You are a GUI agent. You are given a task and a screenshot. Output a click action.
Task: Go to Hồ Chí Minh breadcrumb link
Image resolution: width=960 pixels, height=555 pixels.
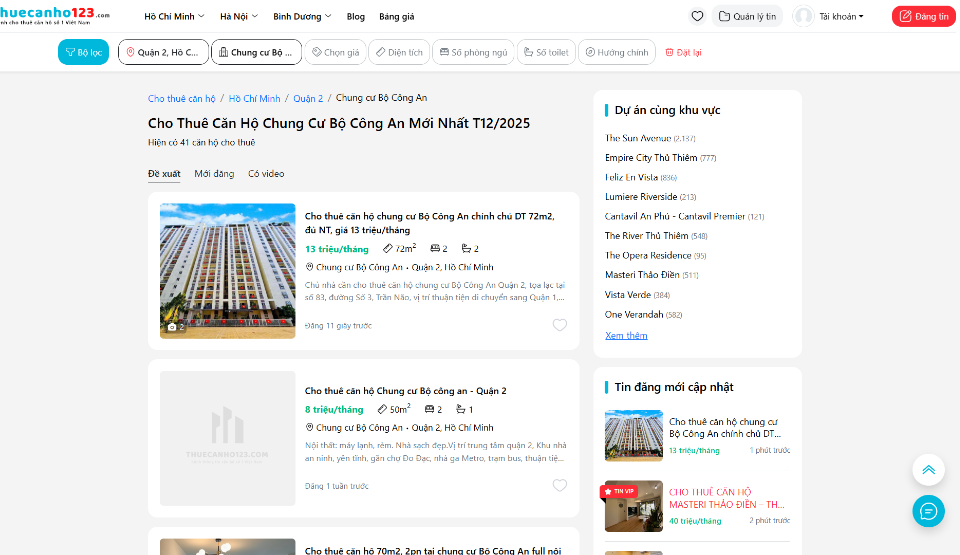pos(255,99)
